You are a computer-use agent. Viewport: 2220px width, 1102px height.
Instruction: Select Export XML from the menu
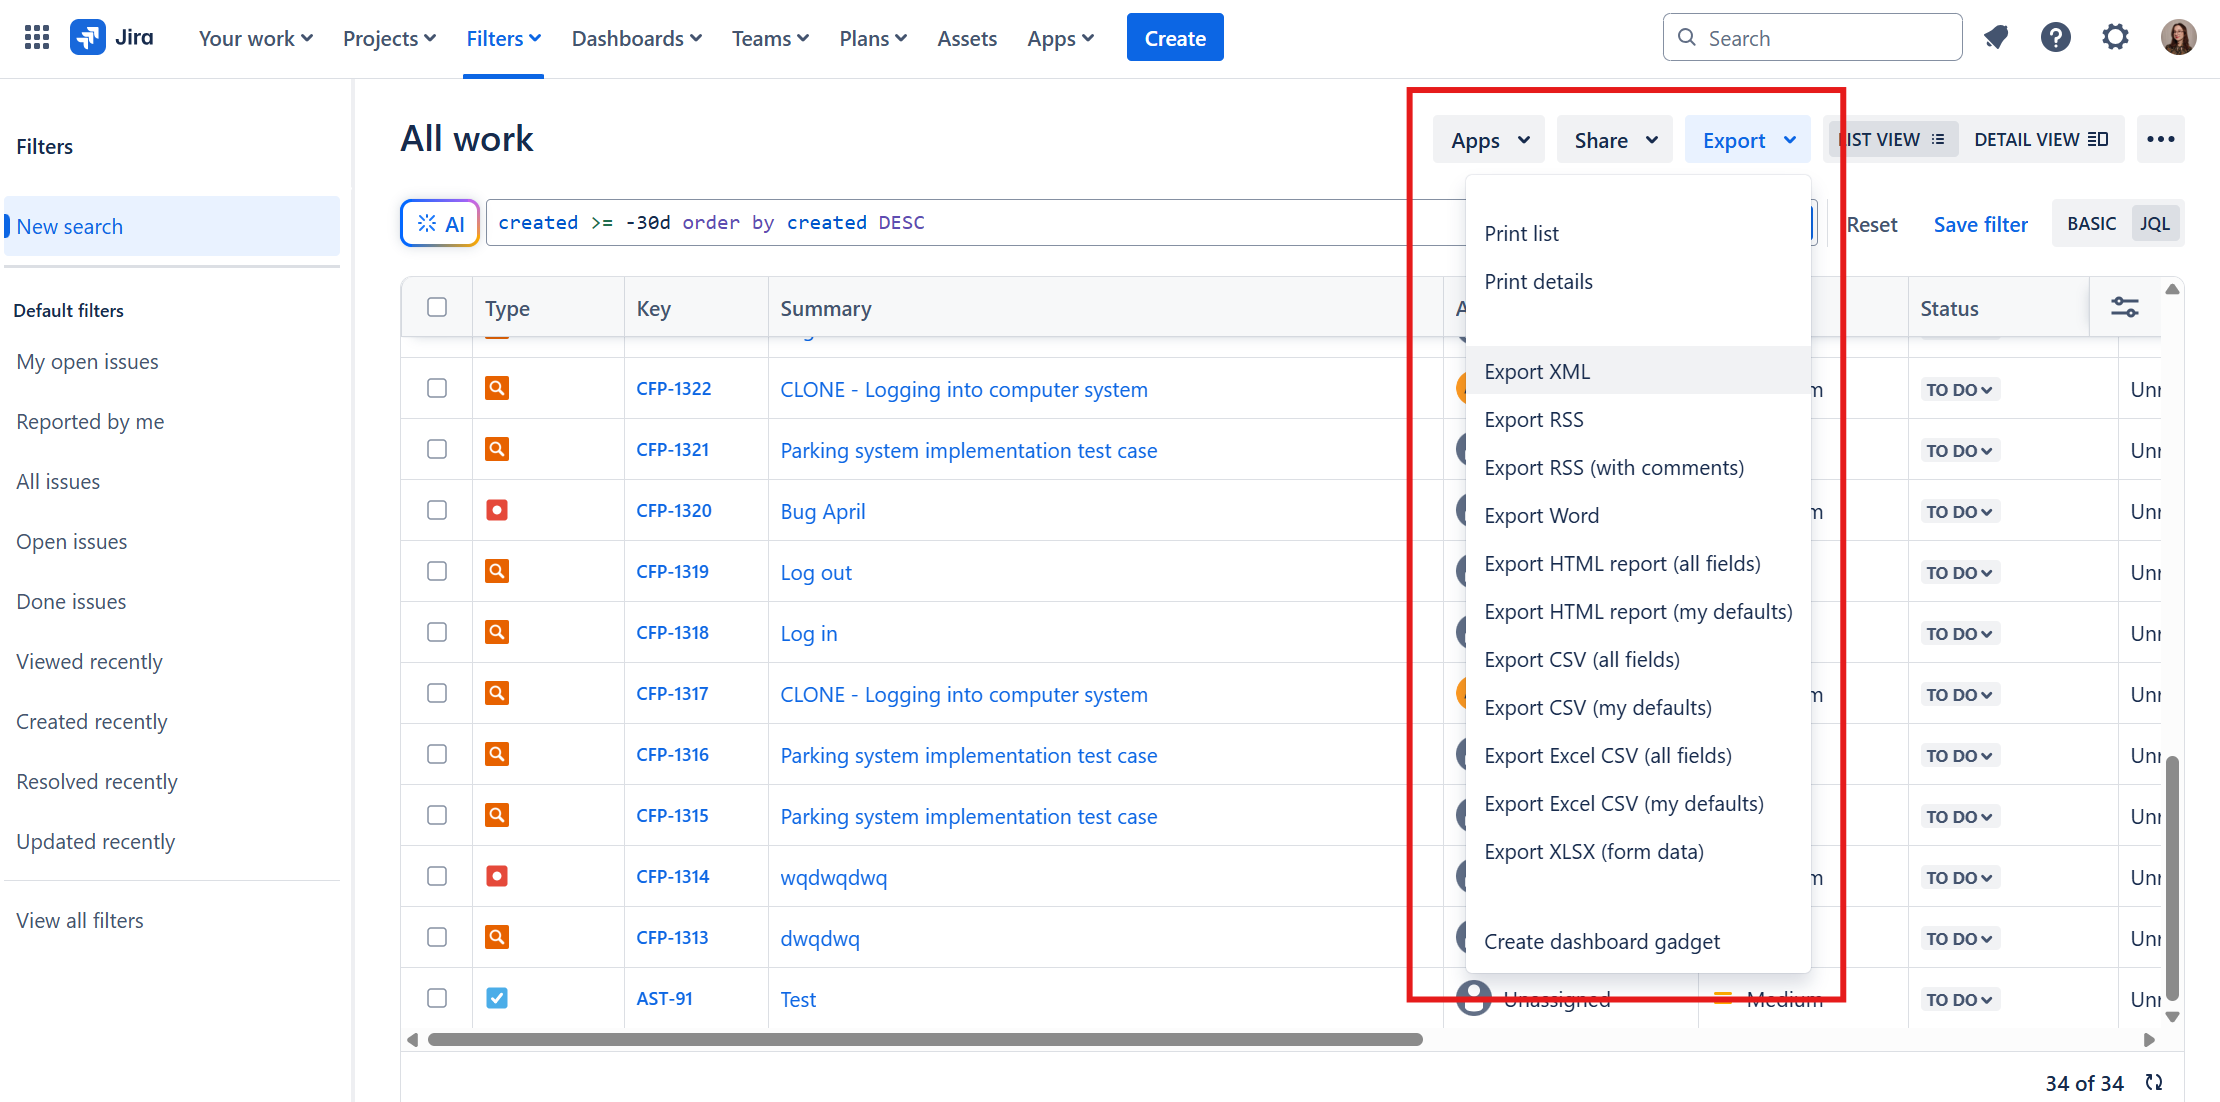[x=1638, y=371]
